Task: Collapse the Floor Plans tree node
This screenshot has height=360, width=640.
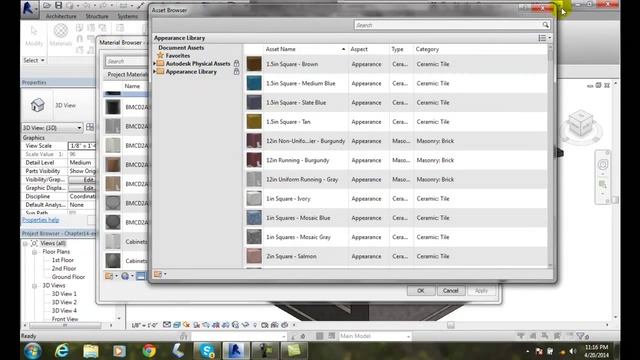Action: [x=35, y=252]
